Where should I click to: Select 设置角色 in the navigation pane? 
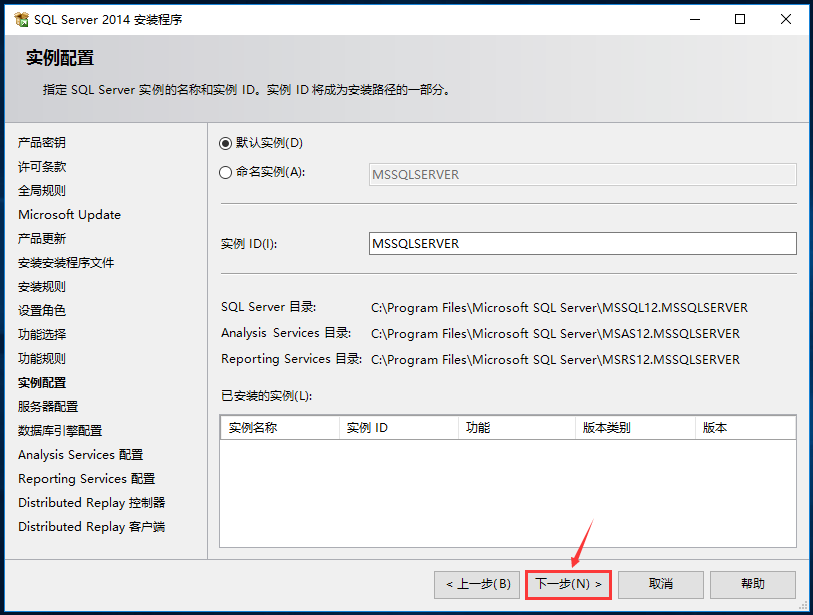43,310
